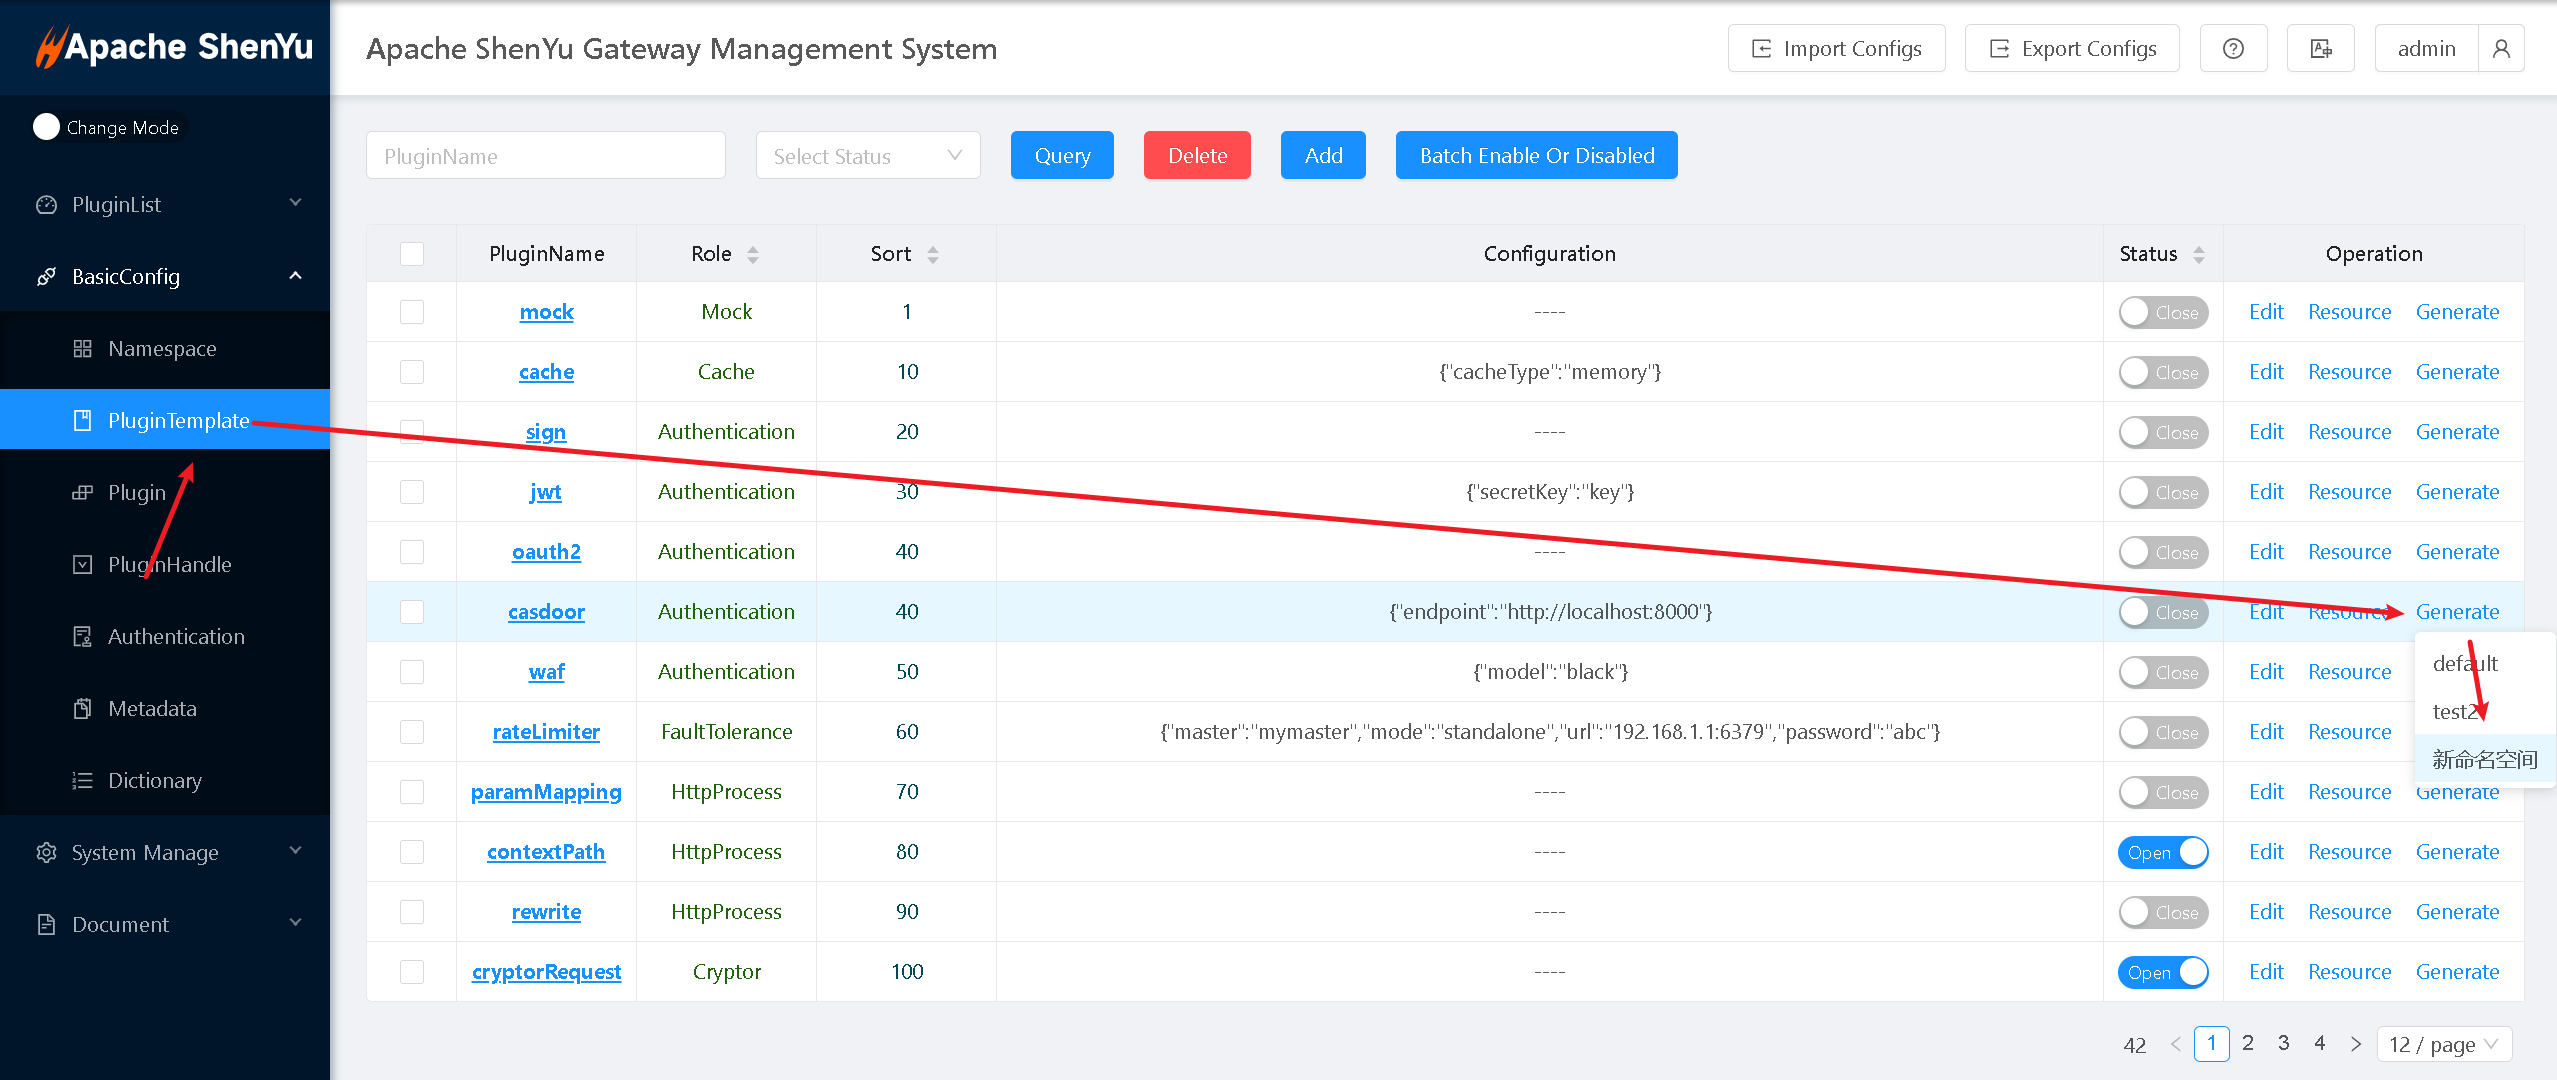Click the help question mark icon
Screen dimensions: 2557x1080
pos(2232,49)
